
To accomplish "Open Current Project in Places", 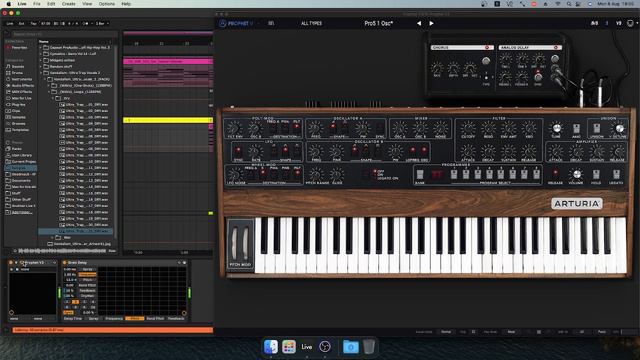I will click(x=21, y=161).
